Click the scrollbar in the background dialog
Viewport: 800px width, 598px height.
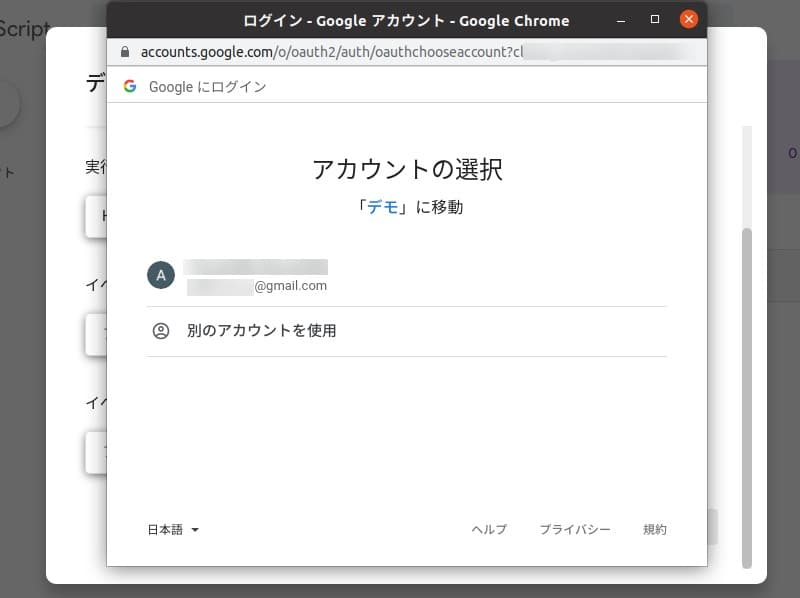coord(747,398)
